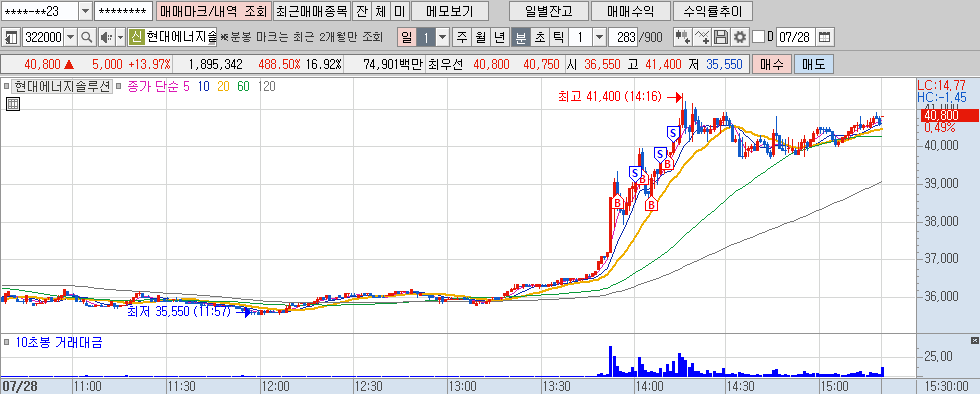Click the 10초봉 거래대금 panel label

(x=58, y=342)
